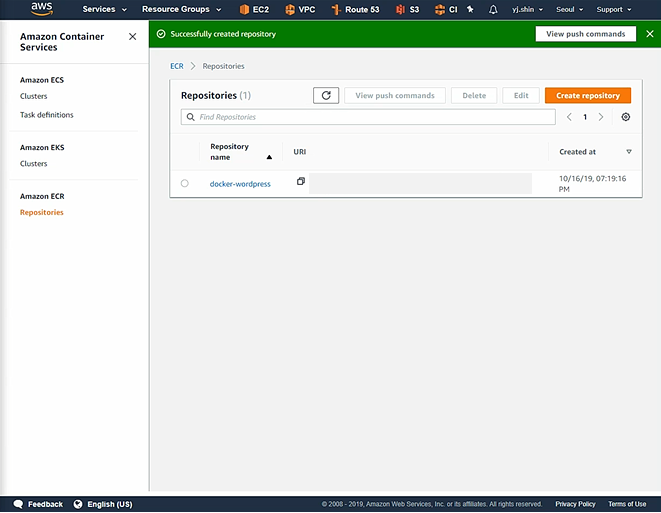This screenshot has height=513, width=661.
Task: Click the 10/16/19, 07:19:16 PM timestamp
Action: [592, 184]
